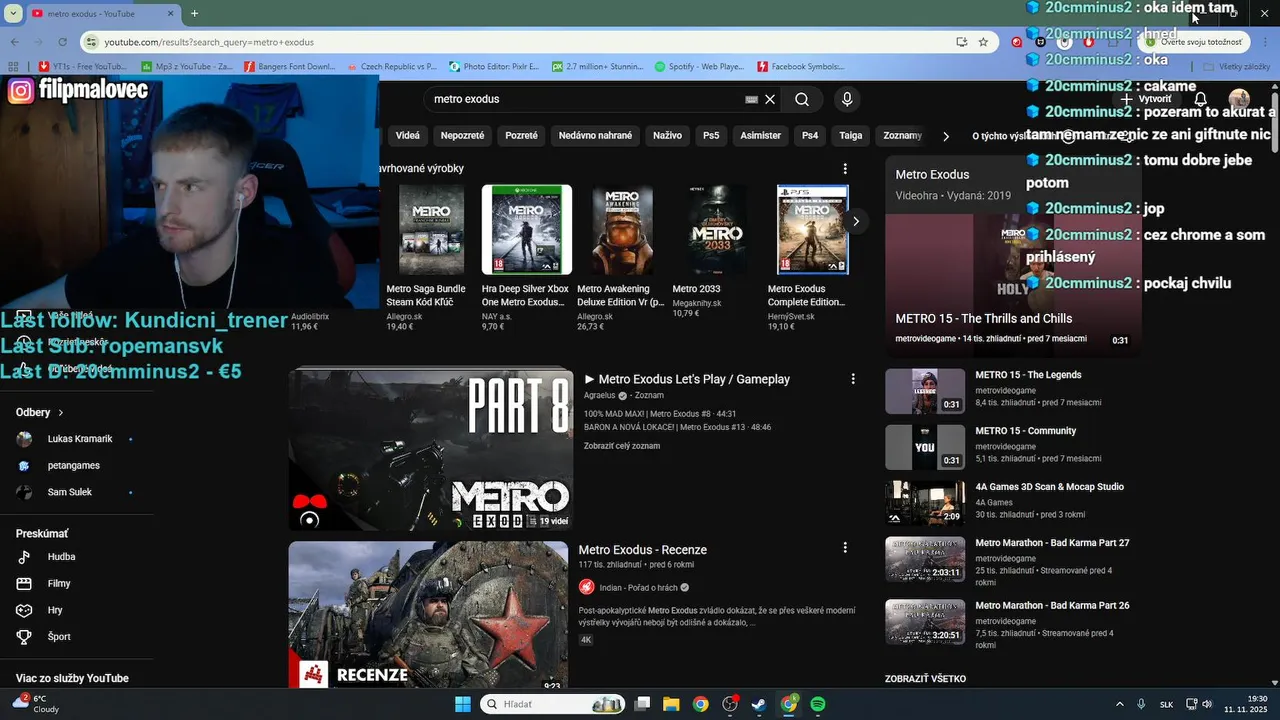This screenshot has width=1280, height=720.
Task: Select the Nedávno nahrané filter chip
Action: (595, 135)
